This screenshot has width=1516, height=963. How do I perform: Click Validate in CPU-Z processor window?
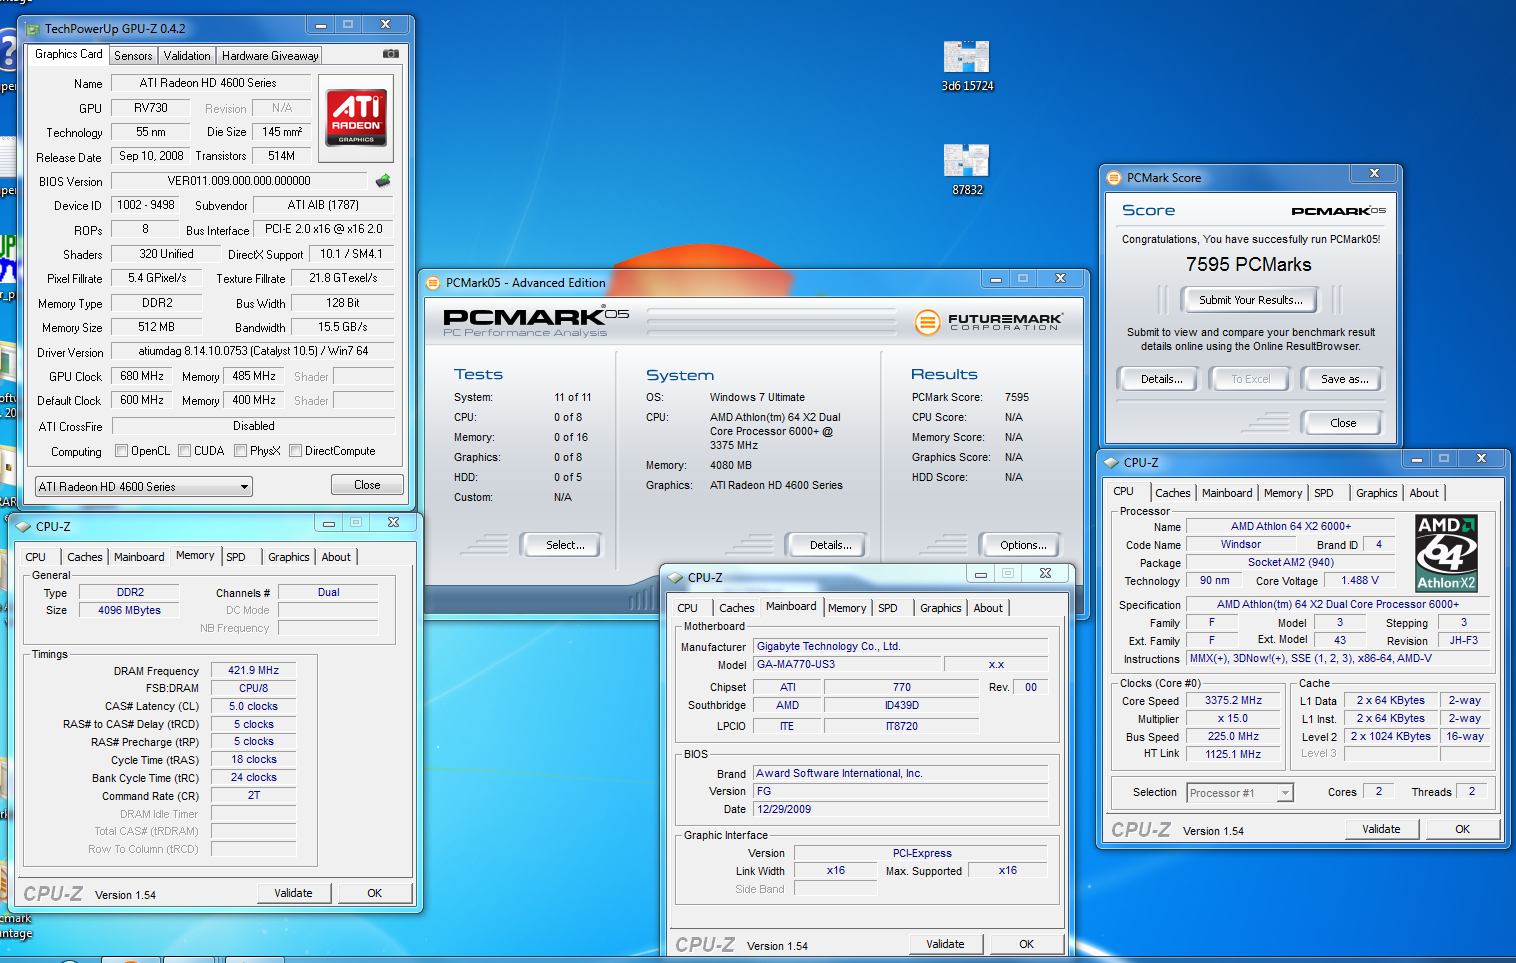[x=1381, y=829]
